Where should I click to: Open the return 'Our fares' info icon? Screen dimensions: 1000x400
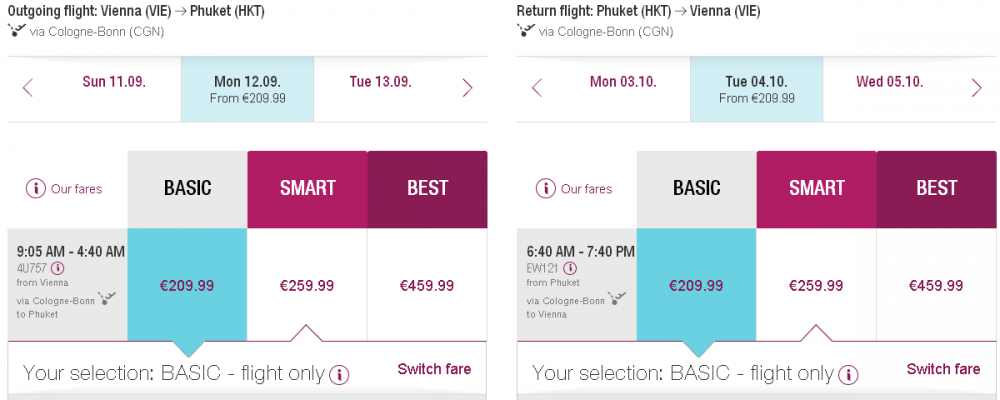pos(545,188)
